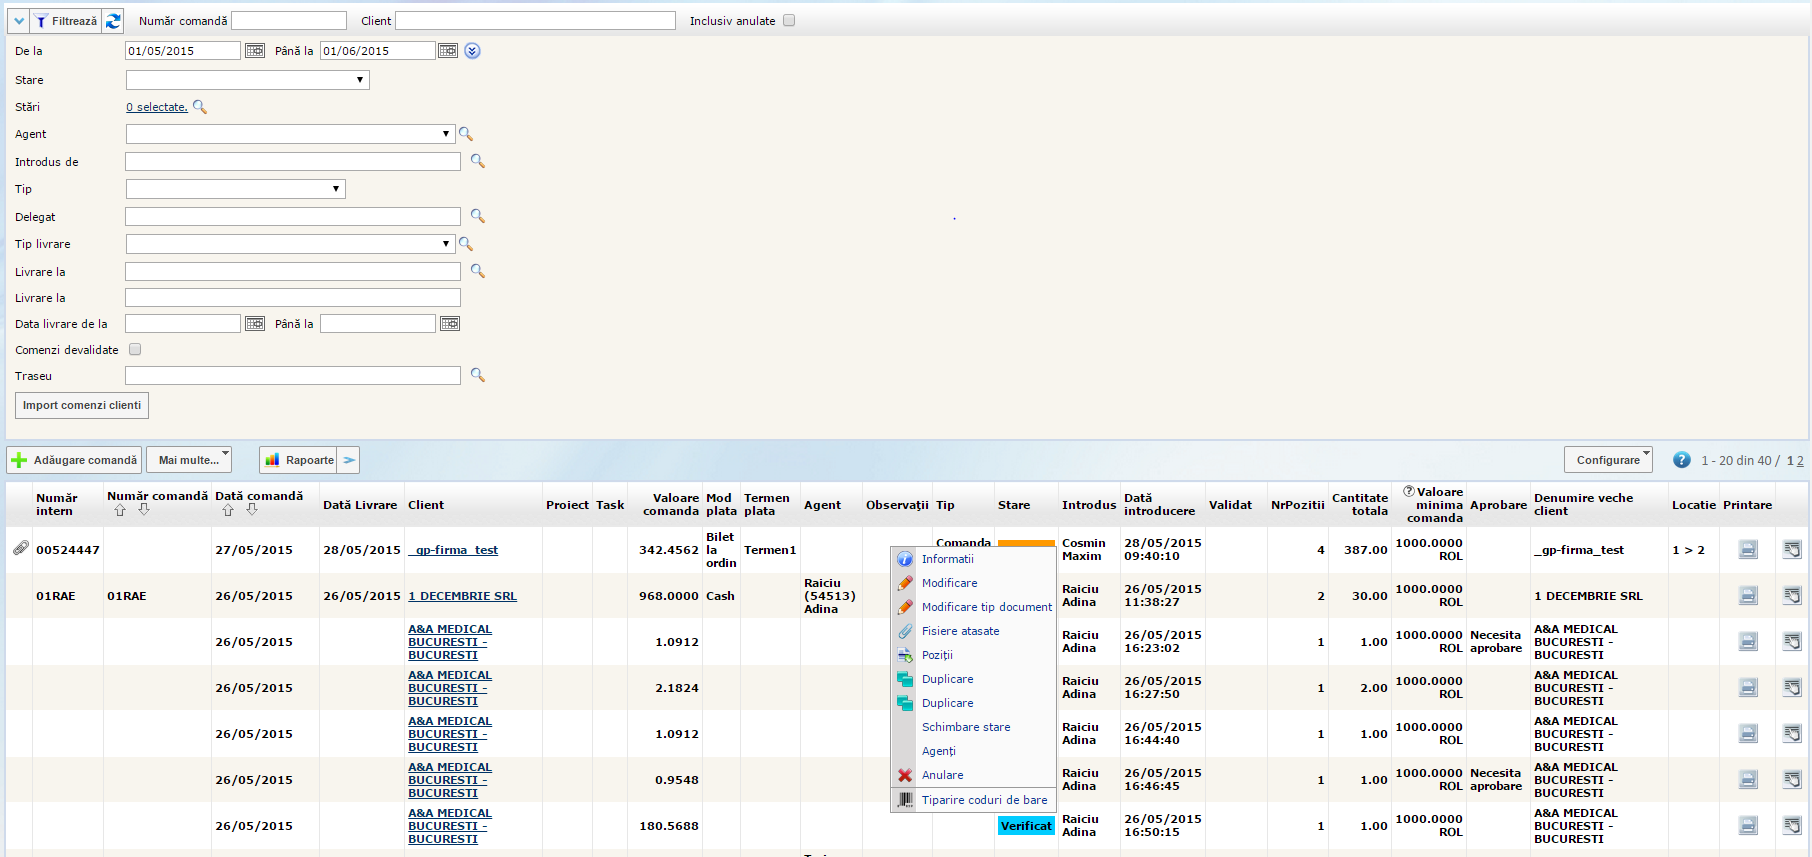Click the refresh icon next to Filtrează
Screen dimensions: 1812x857
[x=113, y=21]
